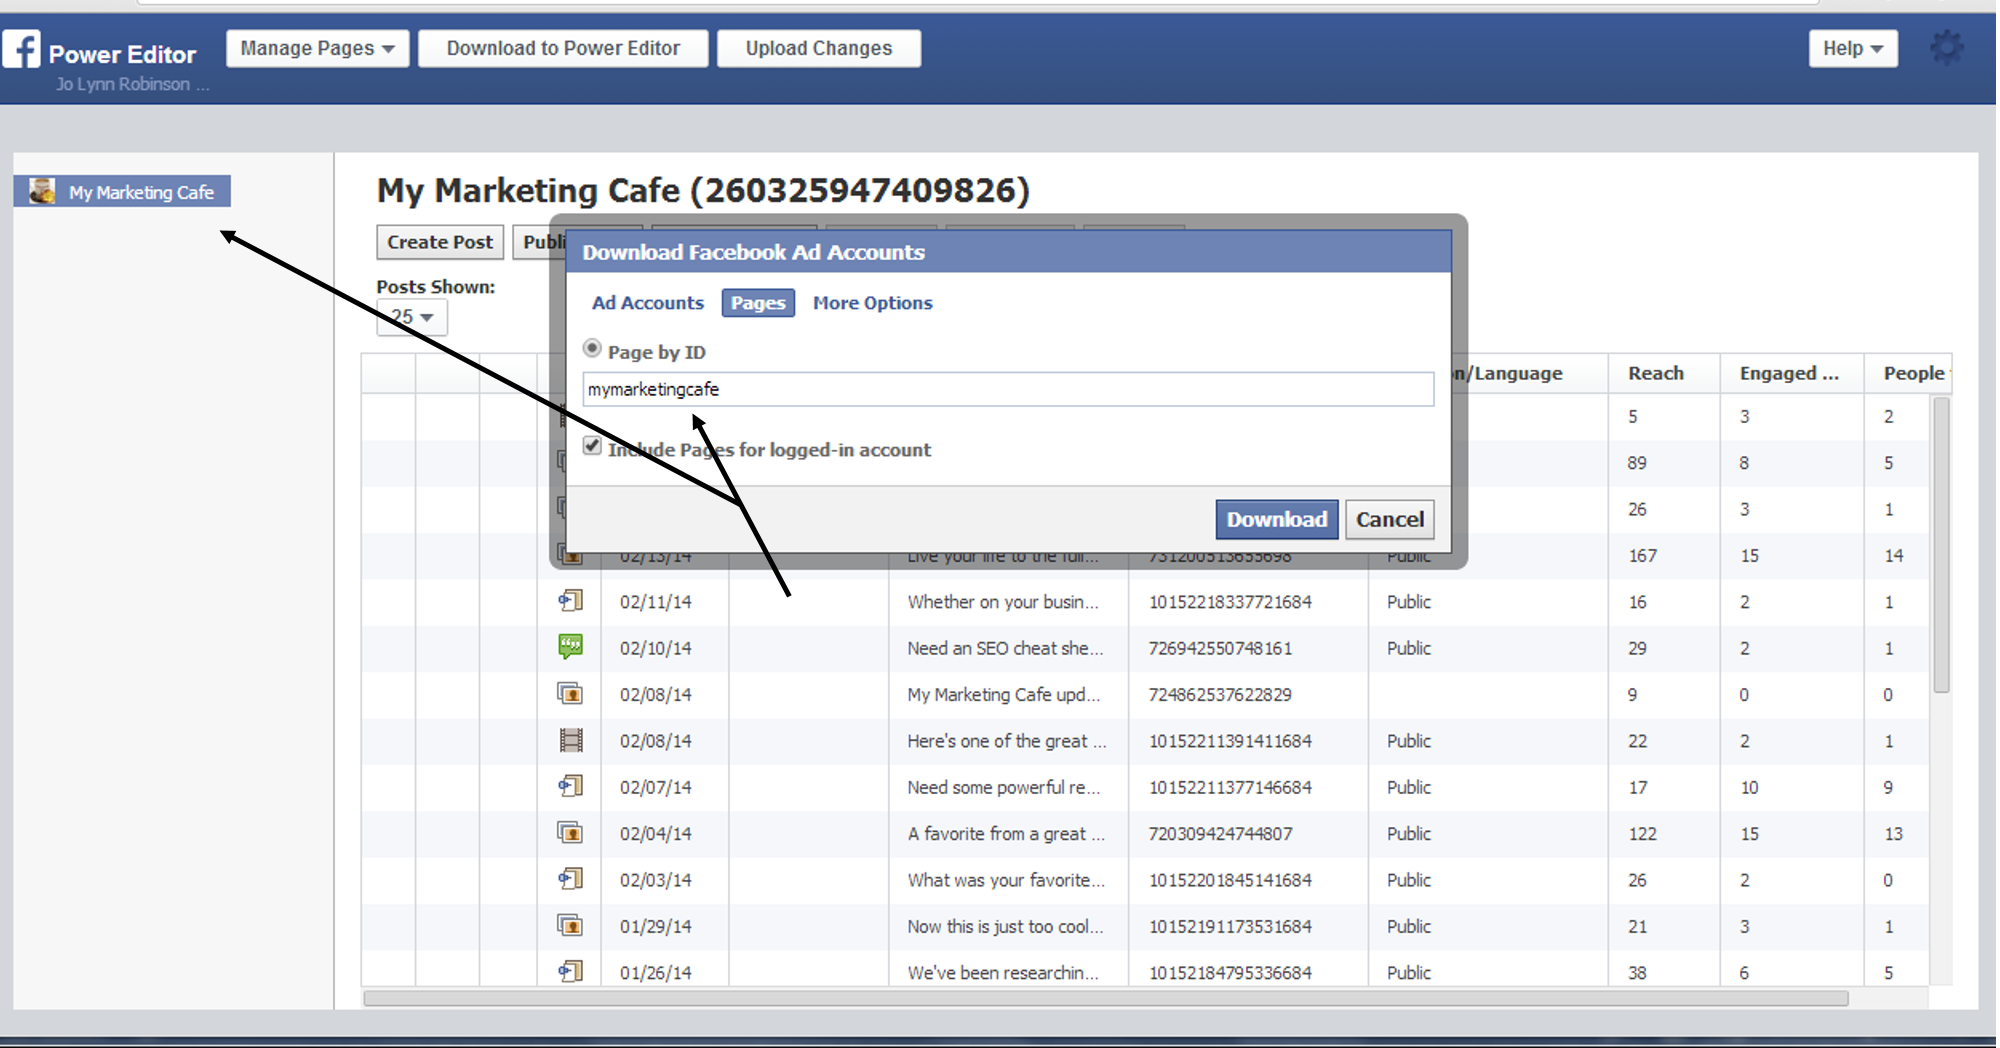Viewport: 2000px width, 1048px height.
Task: Click post text 'Need some powerful re...'
Action: (1003, 787)
